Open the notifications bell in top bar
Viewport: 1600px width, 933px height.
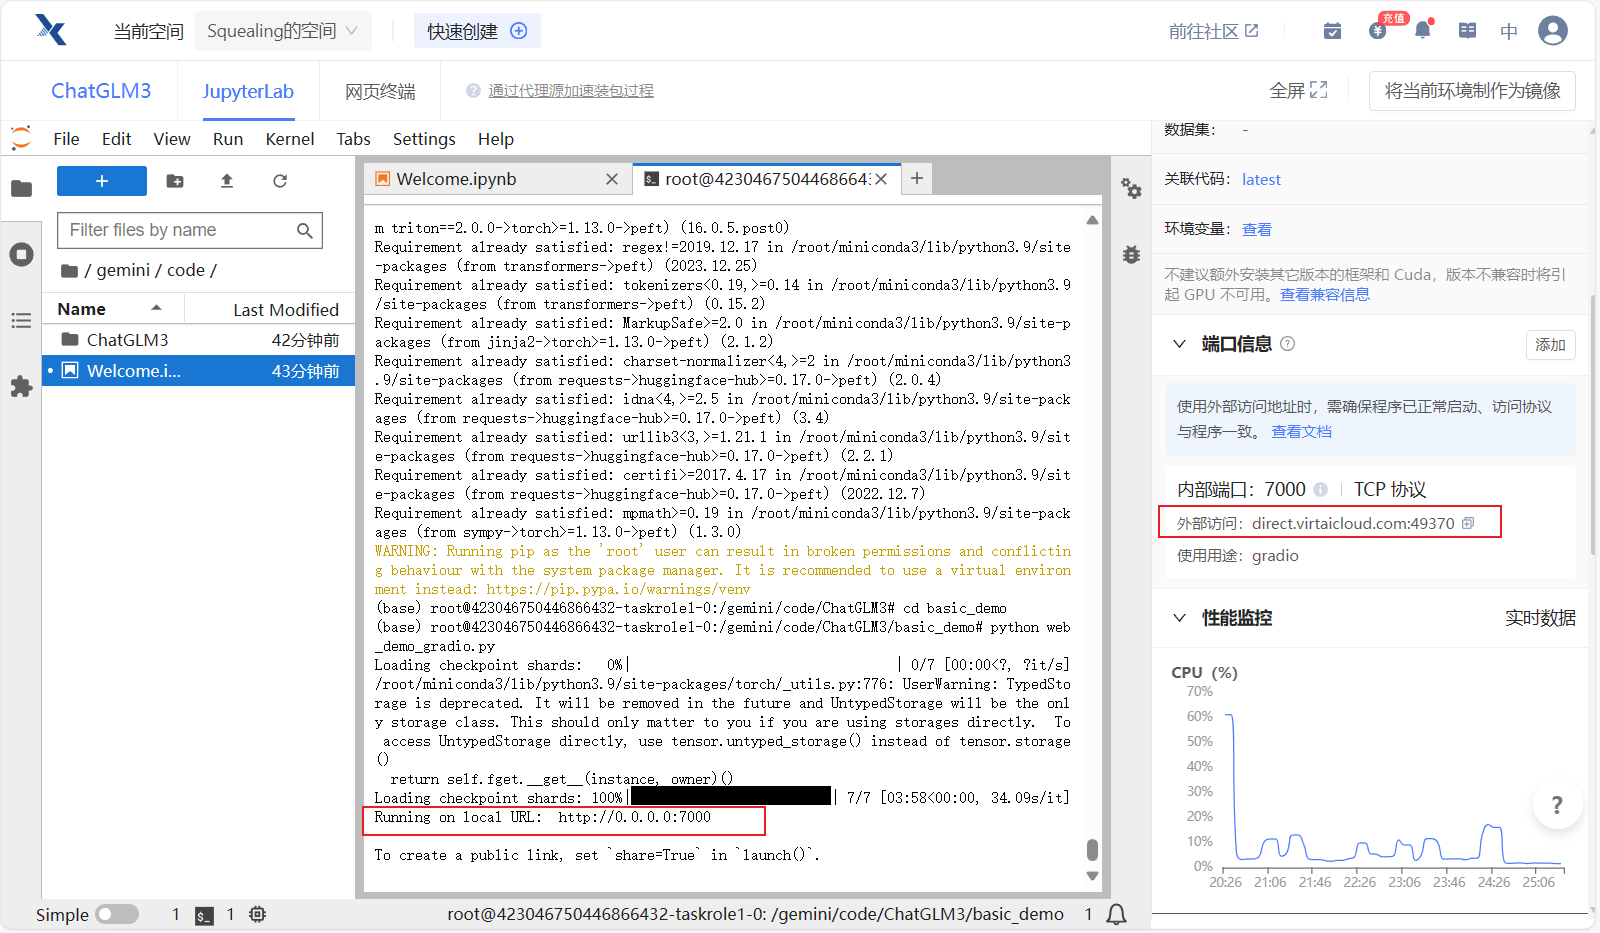point(1422,31)
